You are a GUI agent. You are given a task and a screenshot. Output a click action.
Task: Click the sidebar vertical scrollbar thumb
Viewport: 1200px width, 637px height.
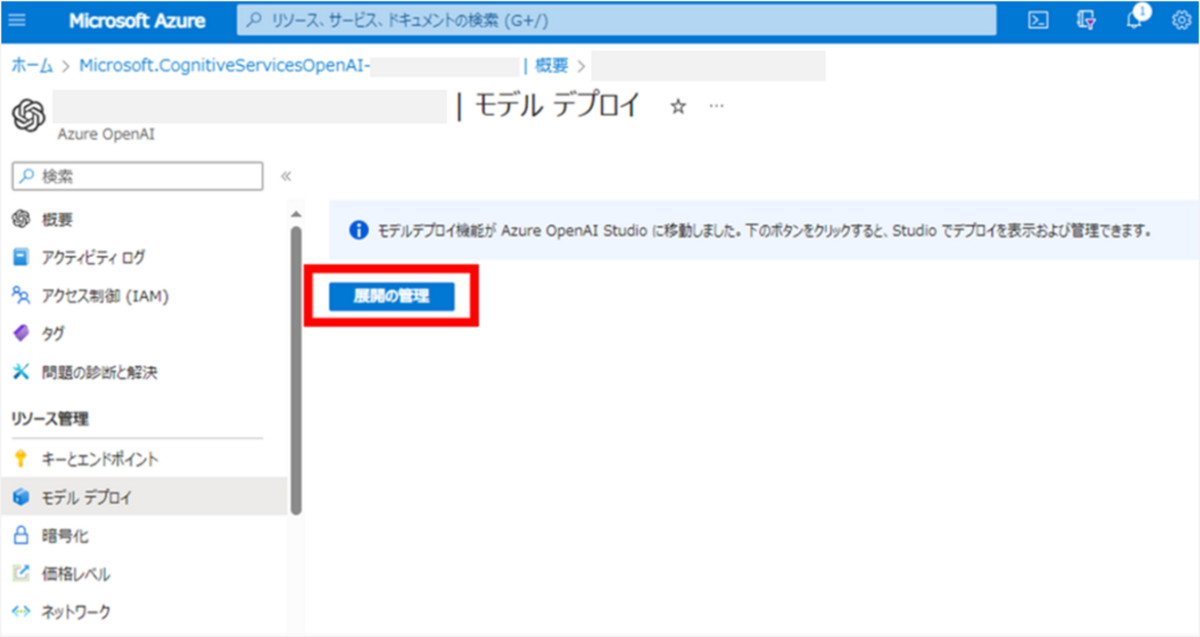click(295, 370)
